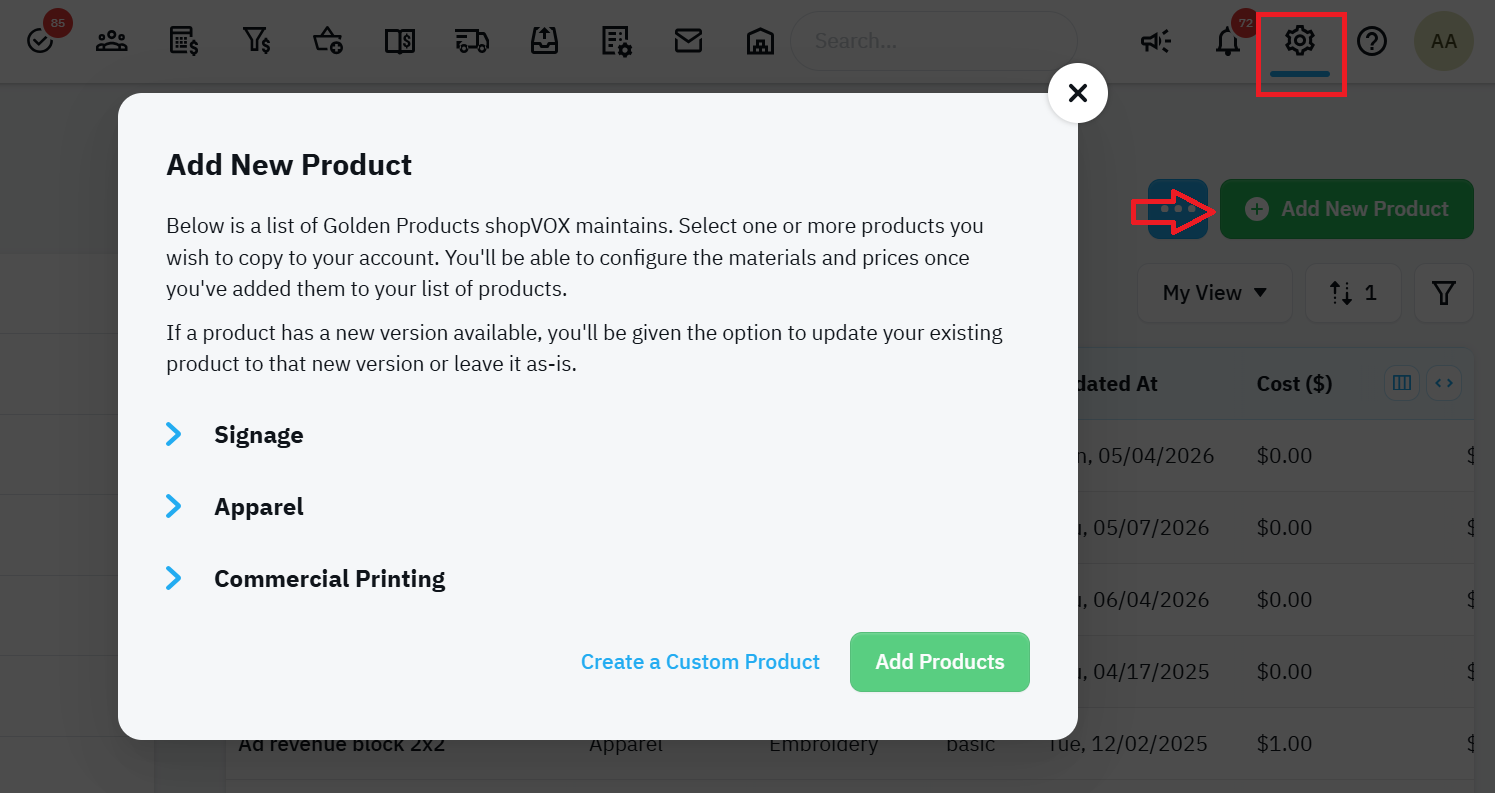Click the Create a Custom Product link

pyautogui.click(x=700, y=662)
